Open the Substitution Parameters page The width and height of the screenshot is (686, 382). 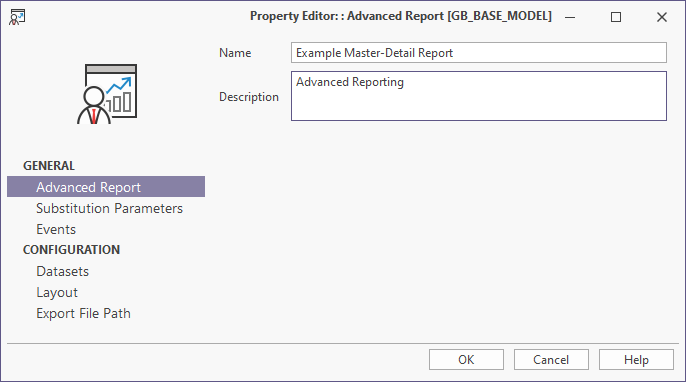[x=109, y=208]
